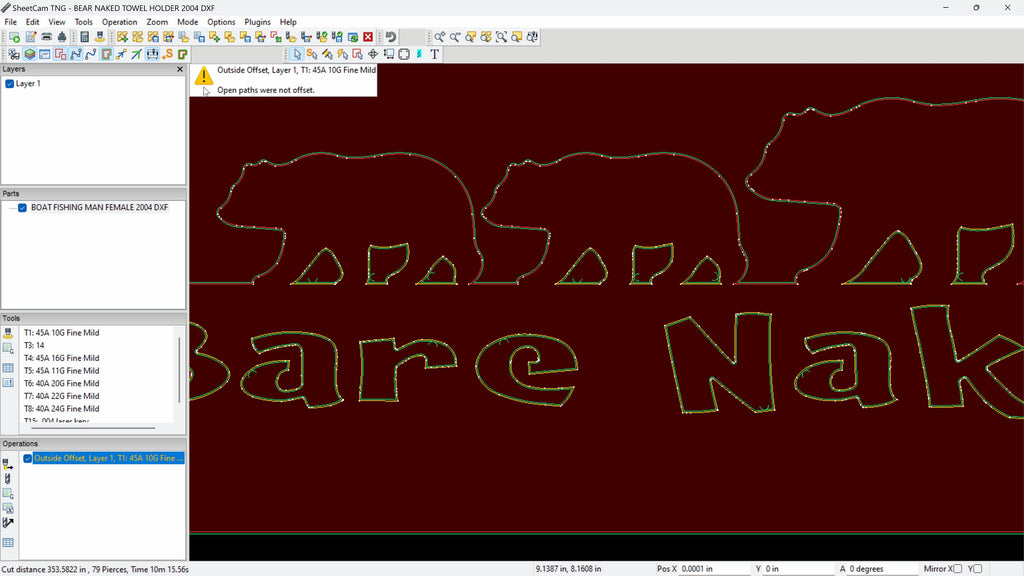Open the Zoom menu

tap(157, 22)
